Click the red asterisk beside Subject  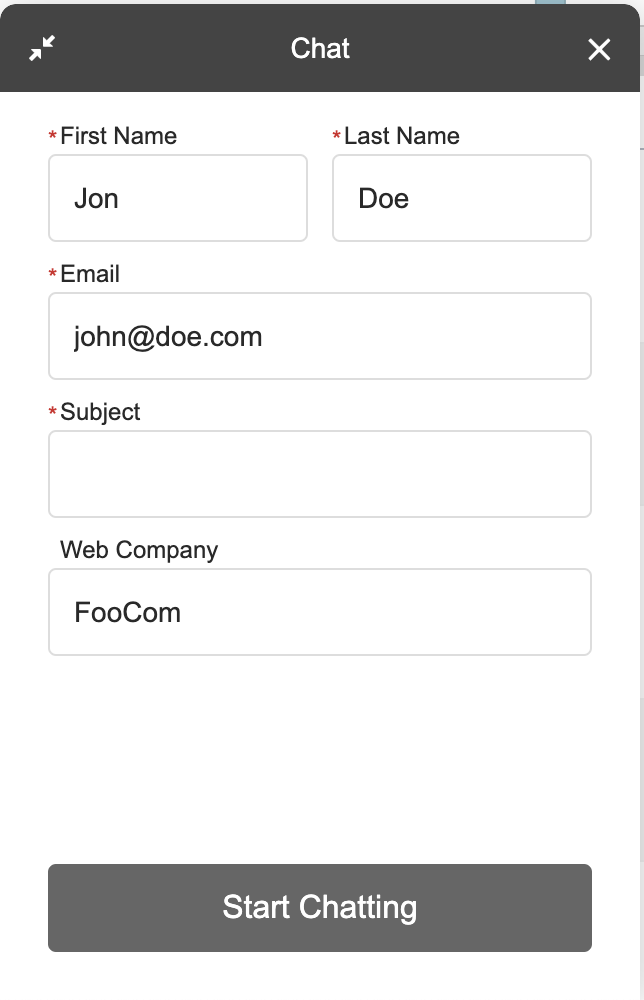(53, 414)
